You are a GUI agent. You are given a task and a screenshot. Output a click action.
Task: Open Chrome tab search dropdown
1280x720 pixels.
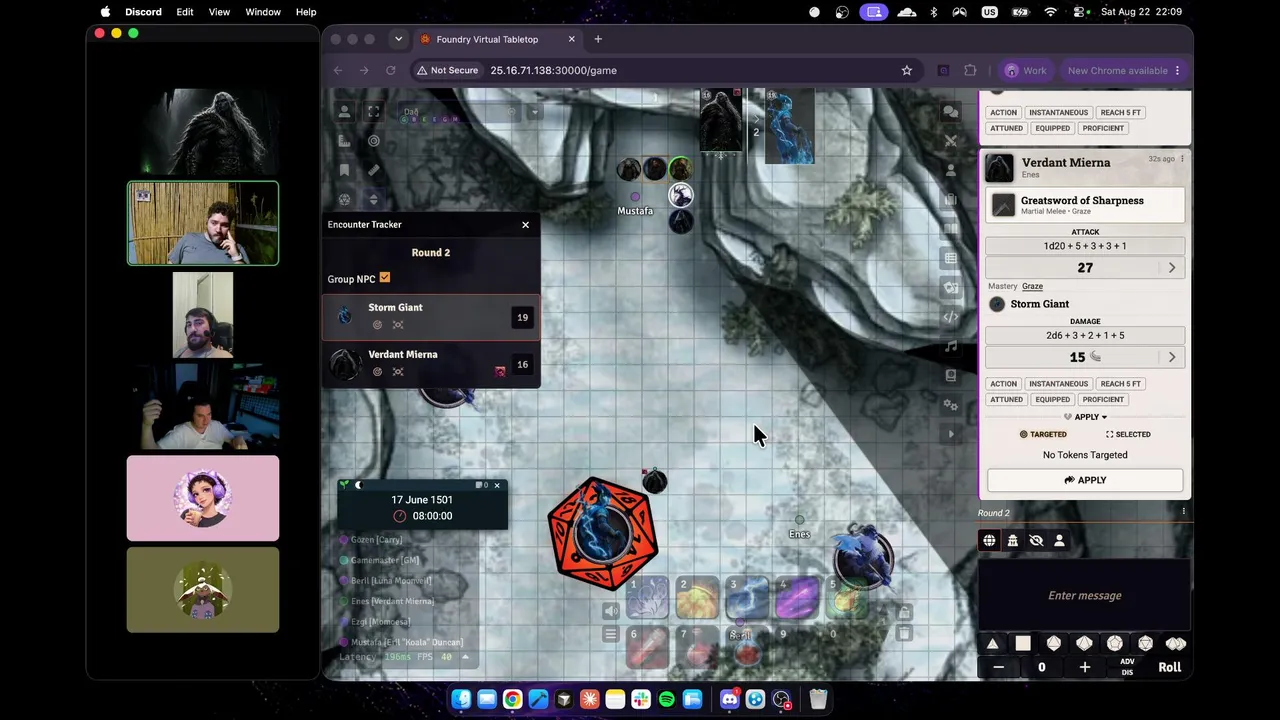pos(398,39)
